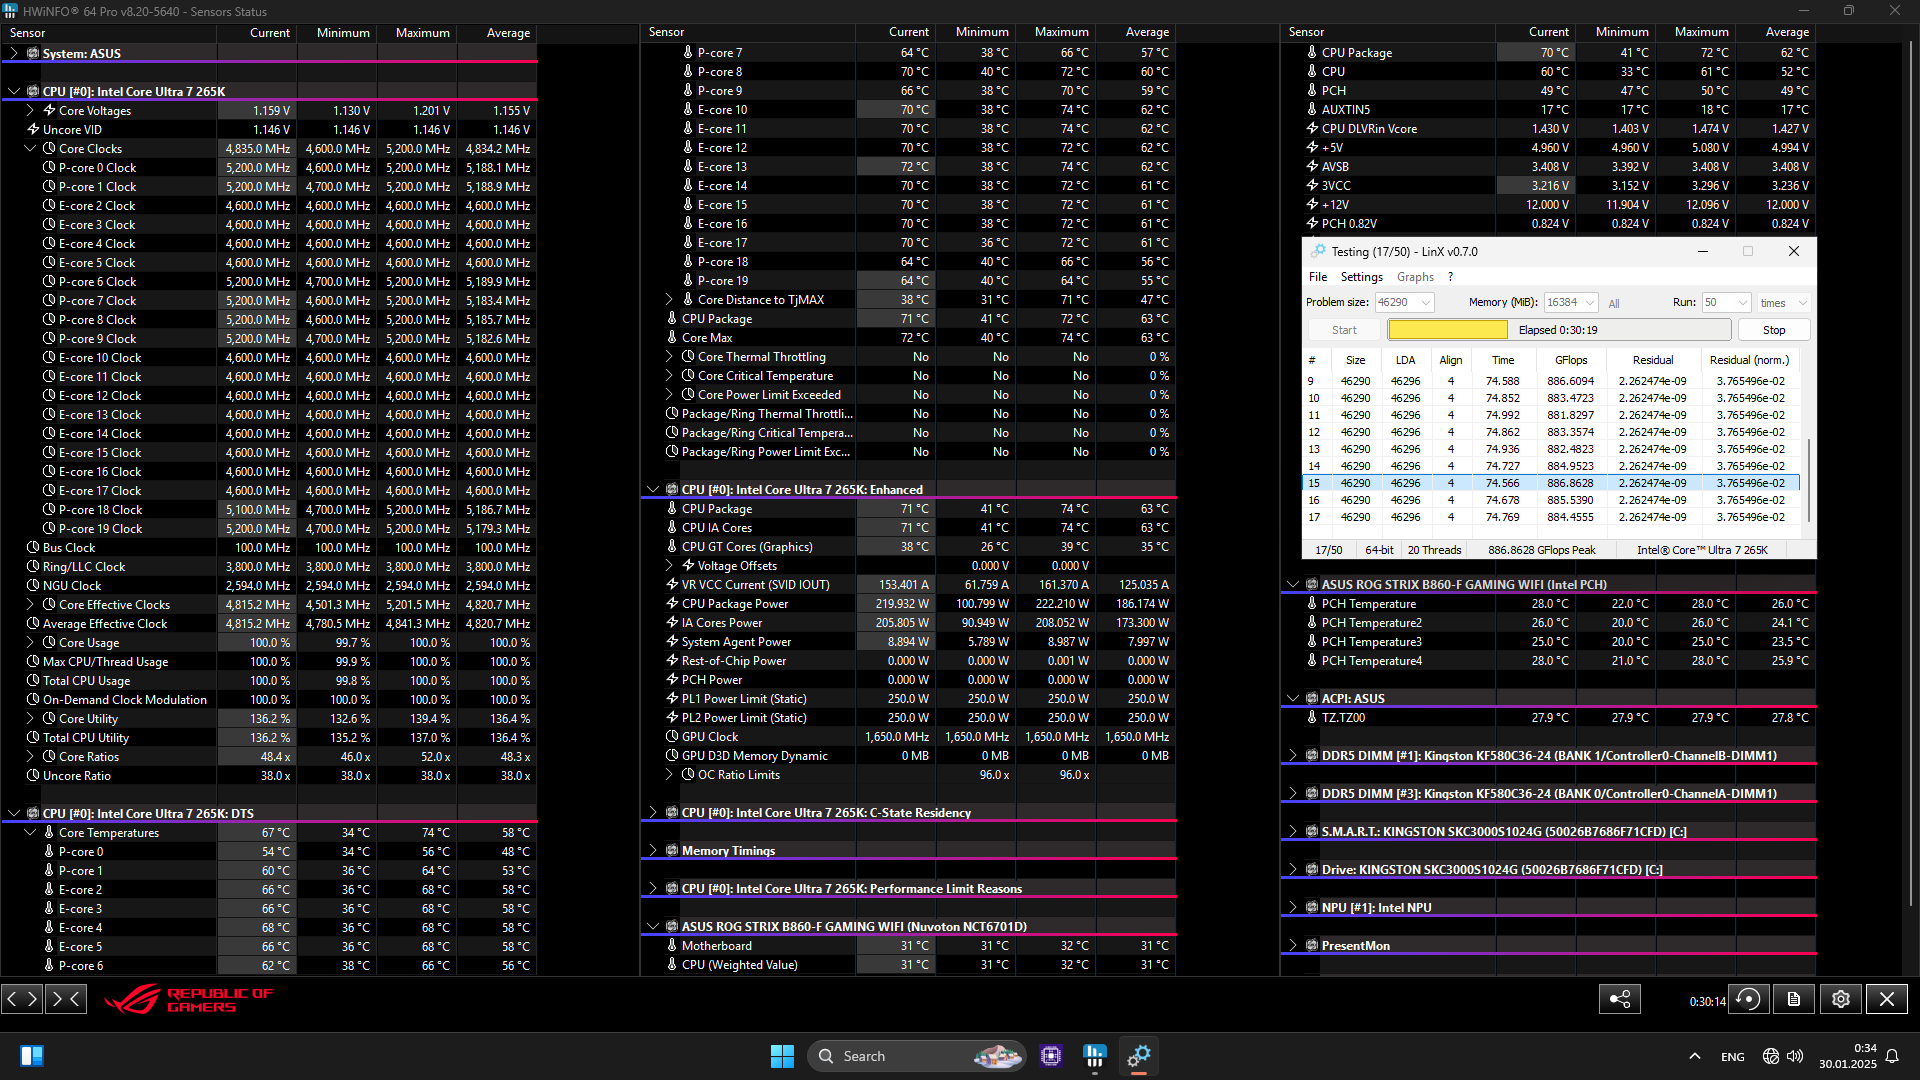
Task: Click shrink columns arrows button
Action: (x=66, y=998)
